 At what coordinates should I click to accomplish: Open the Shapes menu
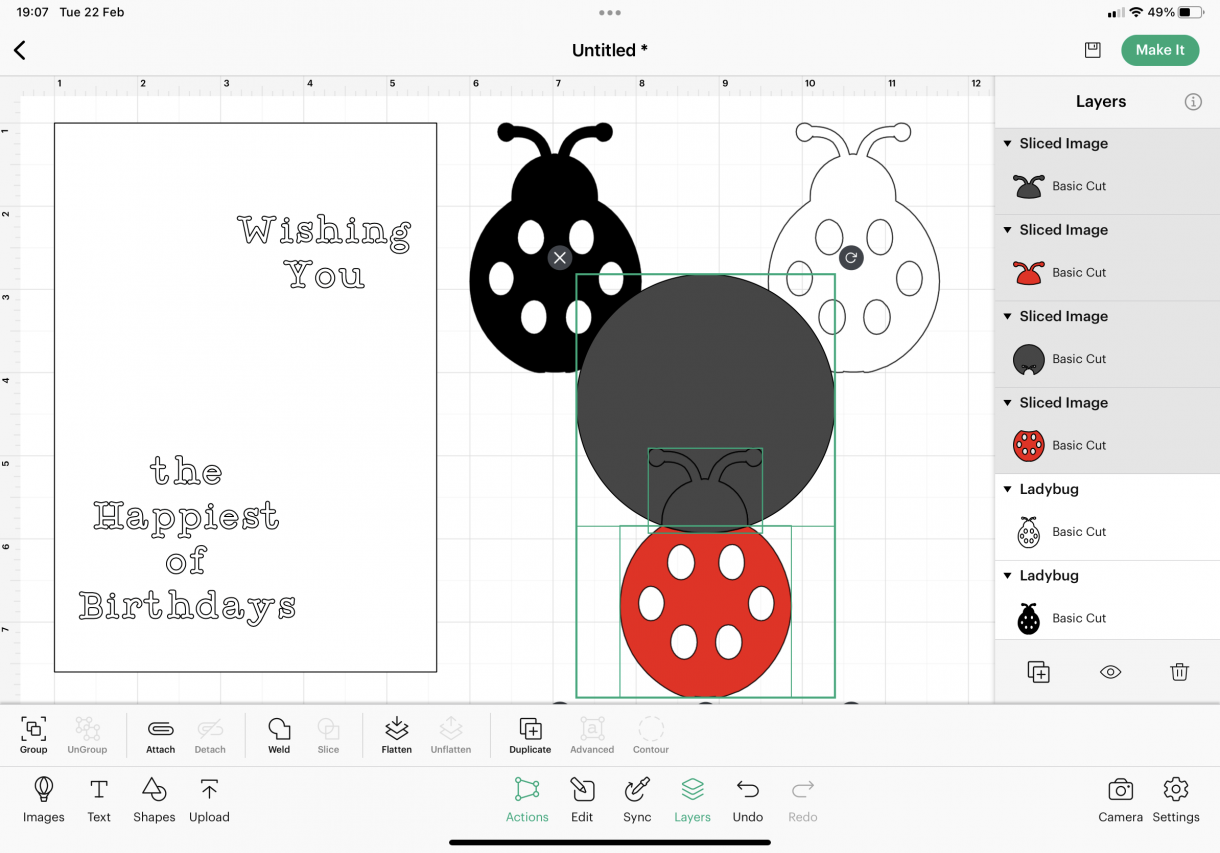click(x=154, y=800)
